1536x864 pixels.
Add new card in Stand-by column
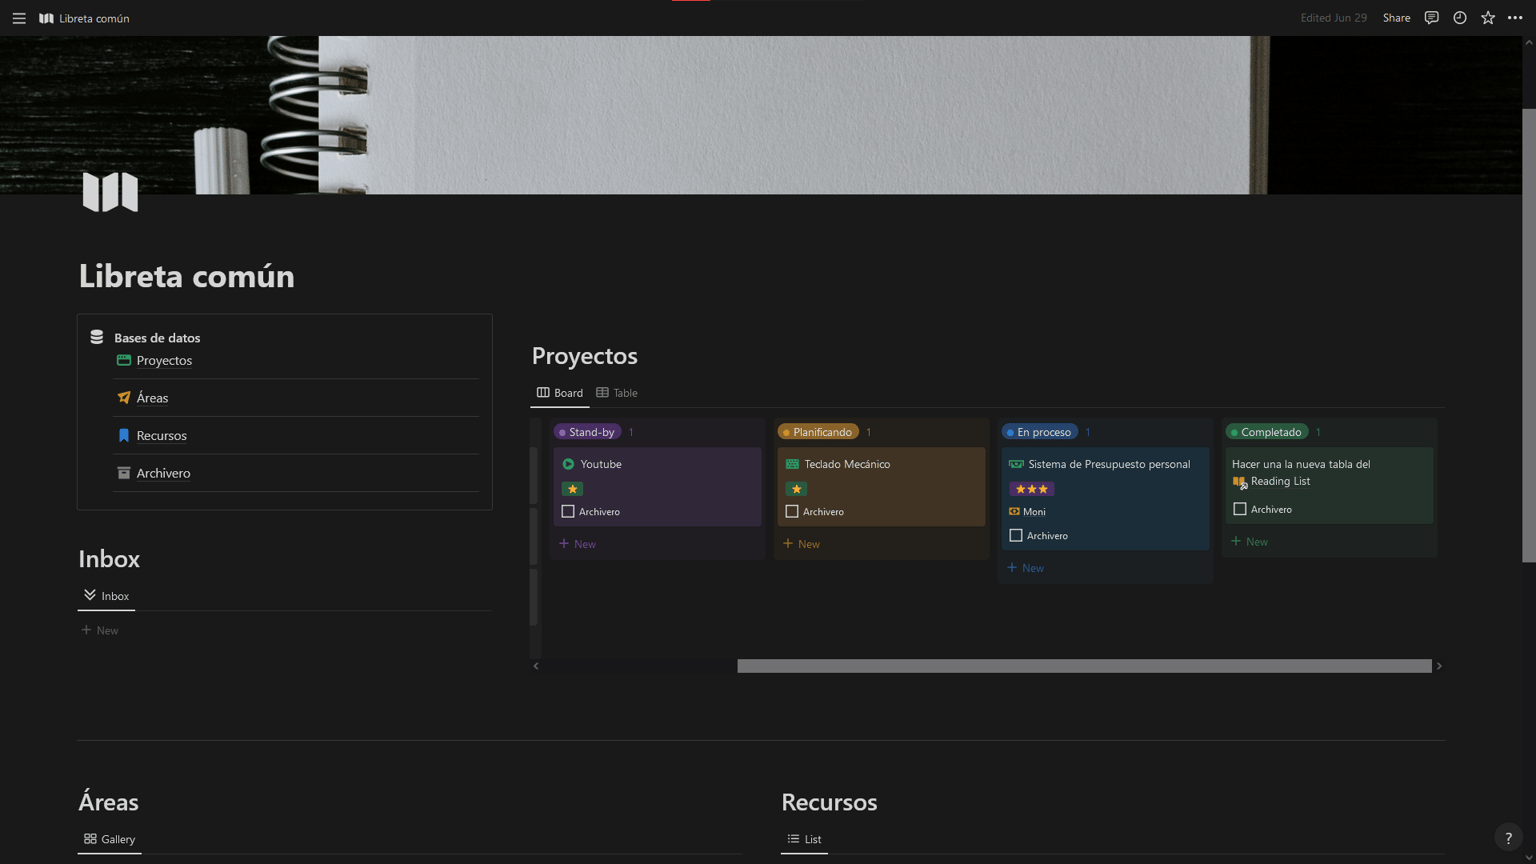point(578,544)
